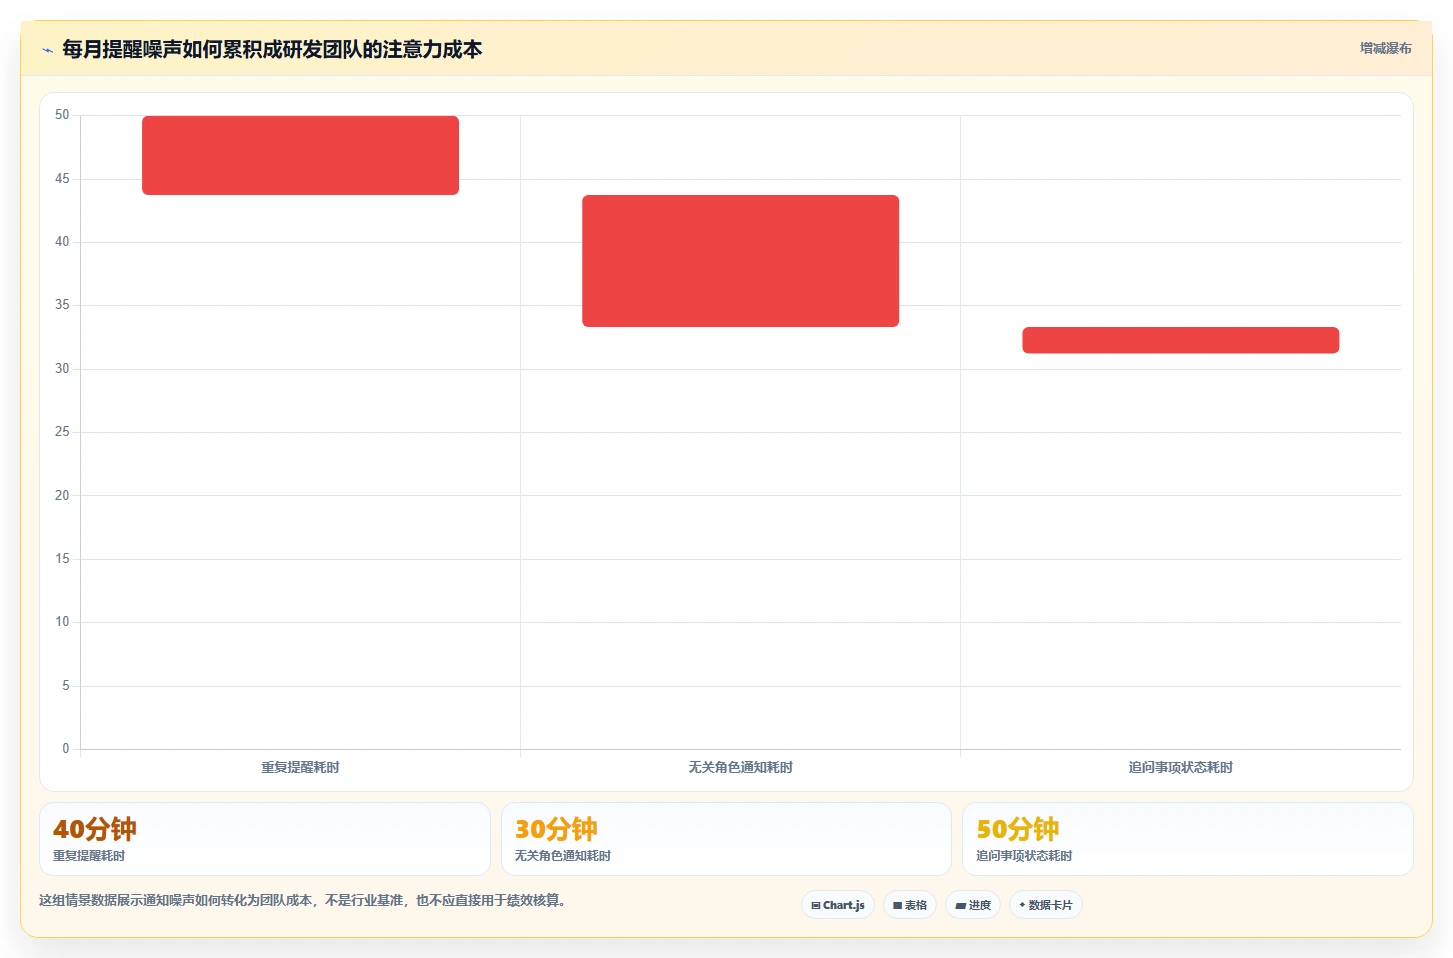Click the footnote starting 这组情景数据展示通知噪声
Viewport: 1453px width, 958px height.
point(304,900)
